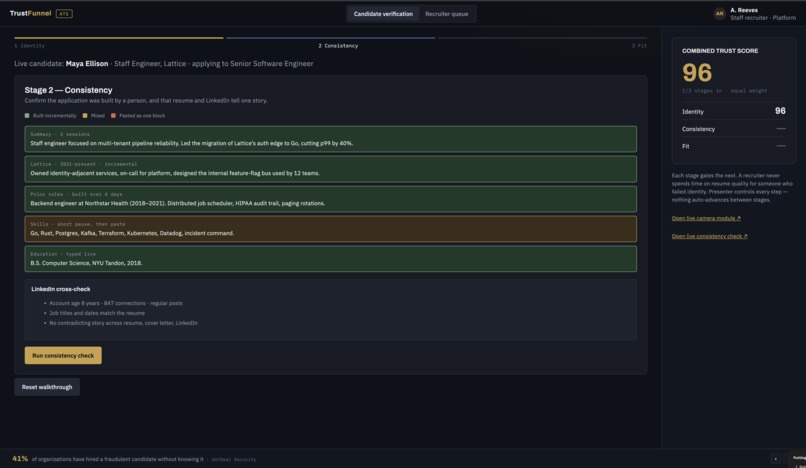This screenshot has height=468, width=806.
Task: Click 'No contradicting story across resume' bullet
Action: point(123,323)
